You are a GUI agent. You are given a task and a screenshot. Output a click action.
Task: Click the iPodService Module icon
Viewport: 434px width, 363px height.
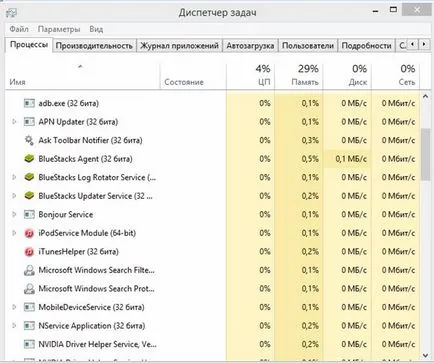click(29, 233)
